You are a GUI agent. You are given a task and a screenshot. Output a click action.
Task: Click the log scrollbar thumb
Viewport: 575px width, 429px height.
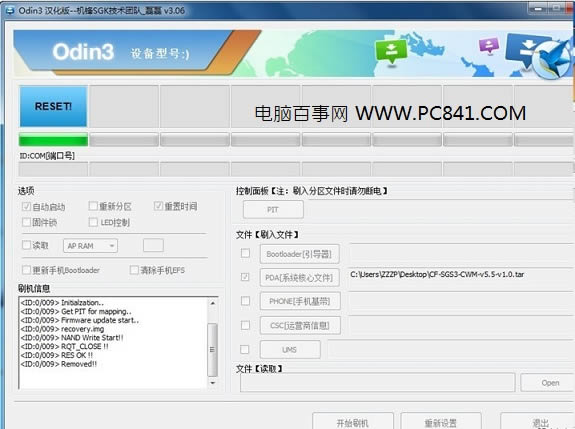213,350
